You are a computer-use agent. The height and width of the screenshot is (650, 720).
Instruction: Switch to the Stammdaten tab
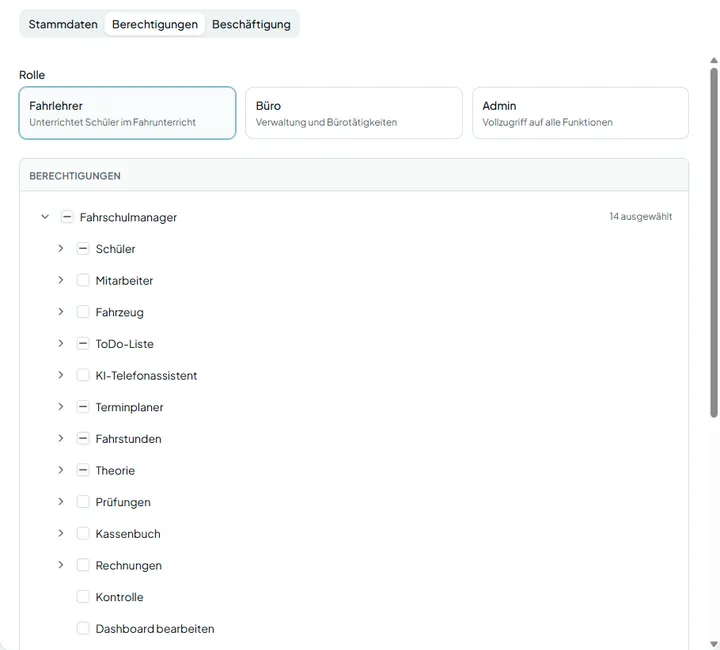click(x=63, y=24)
